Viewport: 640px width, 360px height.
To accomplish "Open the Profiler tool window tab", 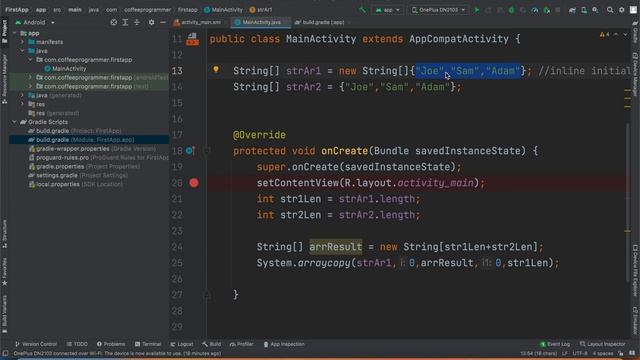I will click(242, 344).
